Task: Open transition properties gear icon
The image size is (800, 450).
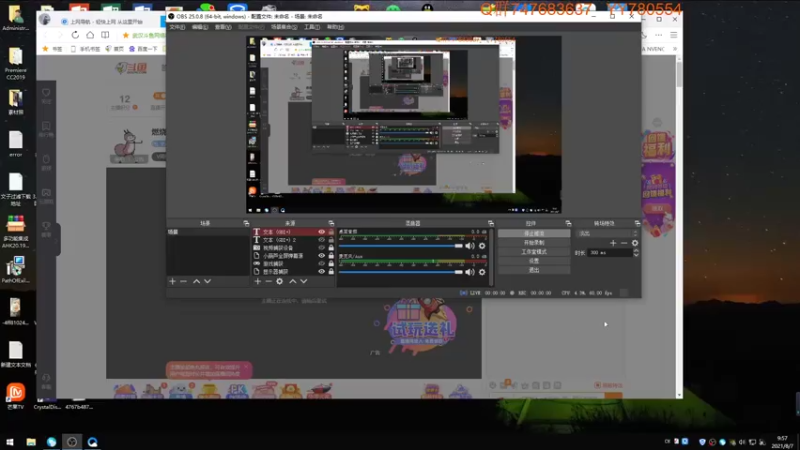Action: (635, 243)
